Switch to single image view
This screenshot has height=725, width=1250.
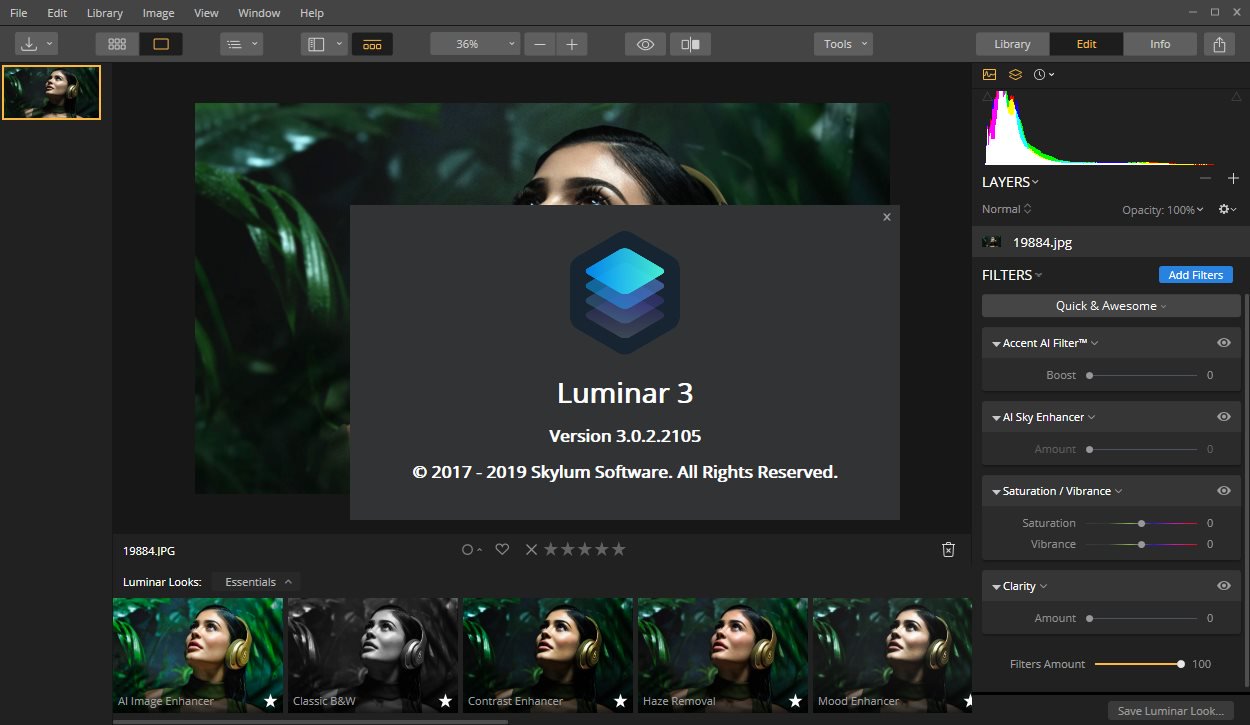pos(161,44)
